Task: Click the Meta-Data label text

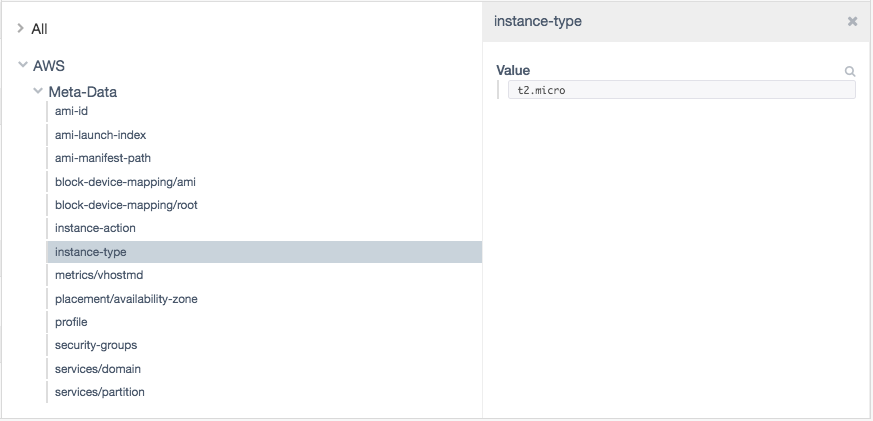Action: pyautogui.click(x=82, y=92)
